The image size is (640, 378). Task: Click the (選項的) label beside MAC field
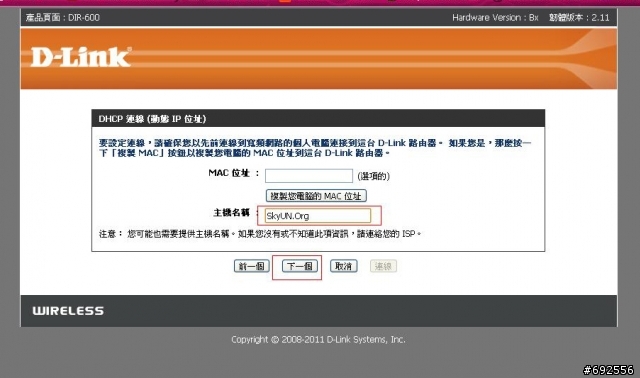(x=373, y=176)
